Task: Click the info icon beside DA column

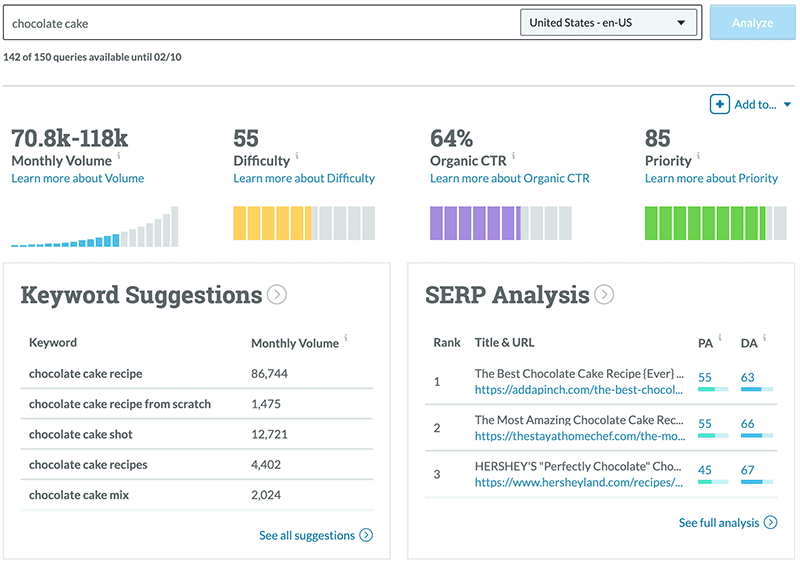Action: pos(764,337)
